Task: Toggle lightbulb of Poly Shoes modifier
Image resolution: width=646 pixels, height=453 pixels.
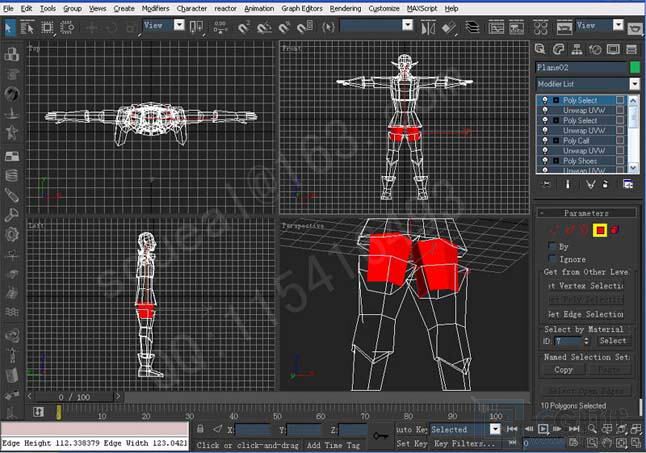Action: click(x=545, y=161)
